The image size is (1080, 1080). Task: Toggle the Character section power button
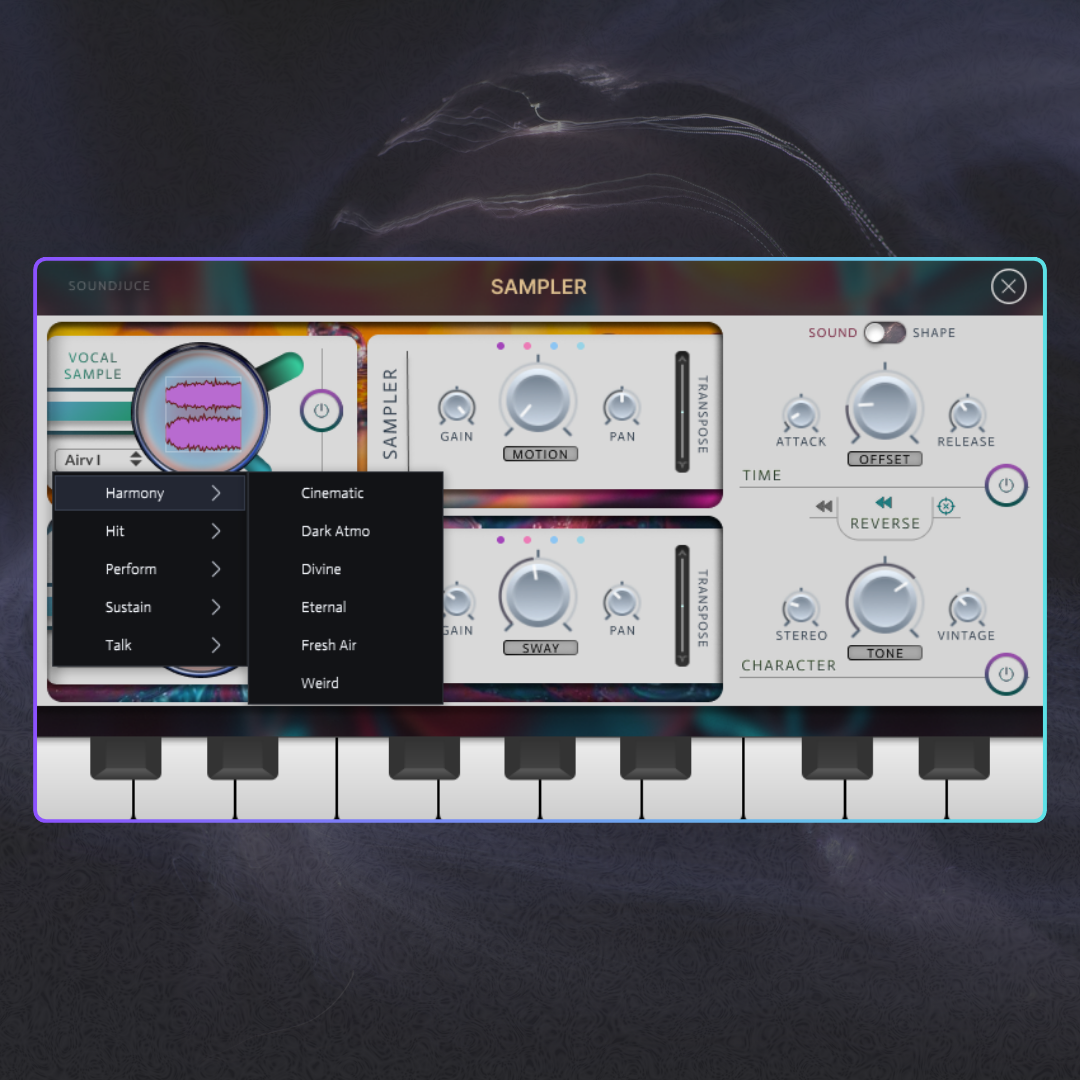(x=1006, y=674)
